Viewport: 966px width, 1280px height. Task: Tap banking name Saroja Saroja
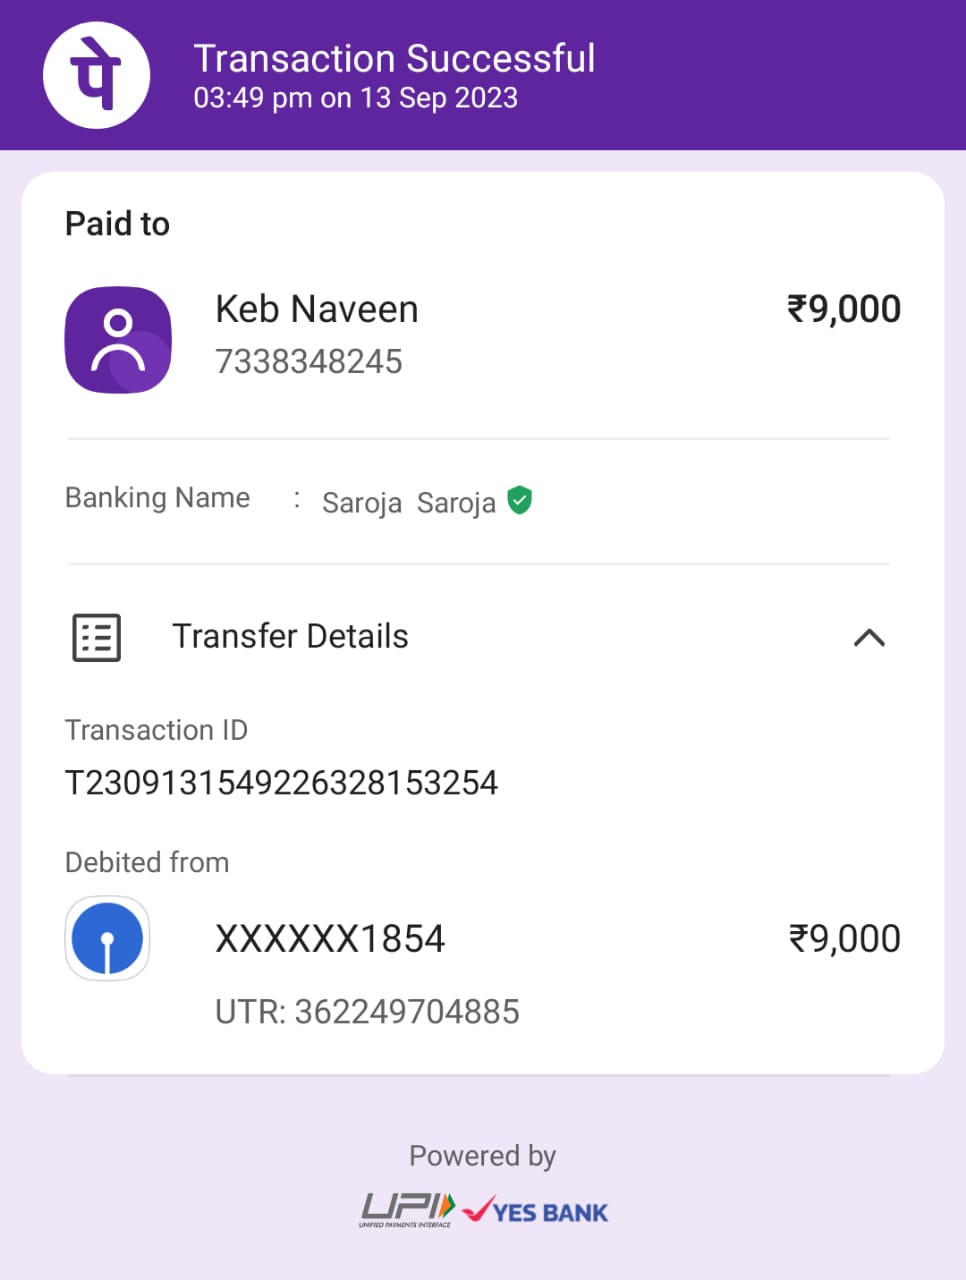tap(409, 502)
